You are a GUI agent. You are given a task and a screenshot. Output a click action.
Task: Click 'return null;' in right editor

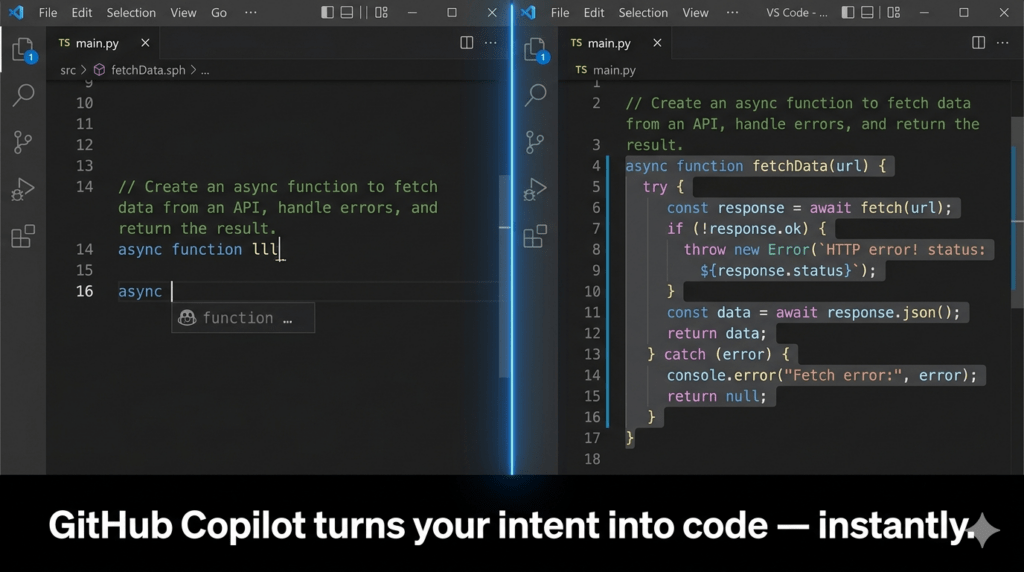coord(716,396)
